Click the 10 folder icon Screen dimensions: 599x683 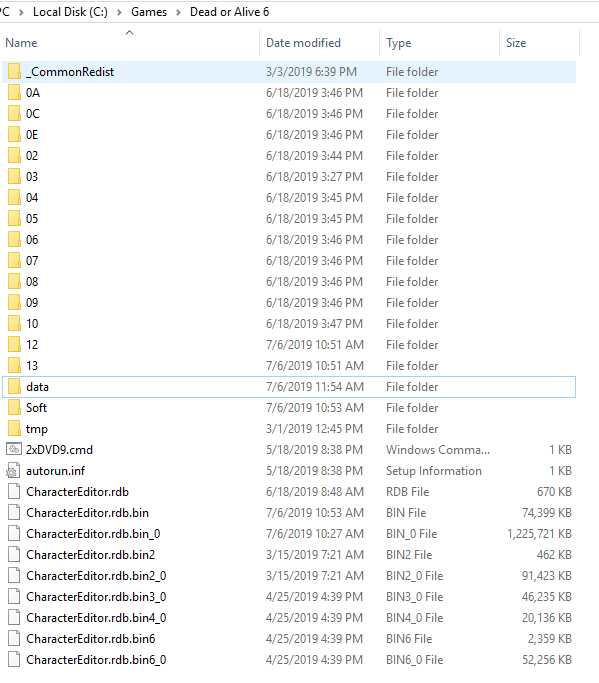pos(14,323)
